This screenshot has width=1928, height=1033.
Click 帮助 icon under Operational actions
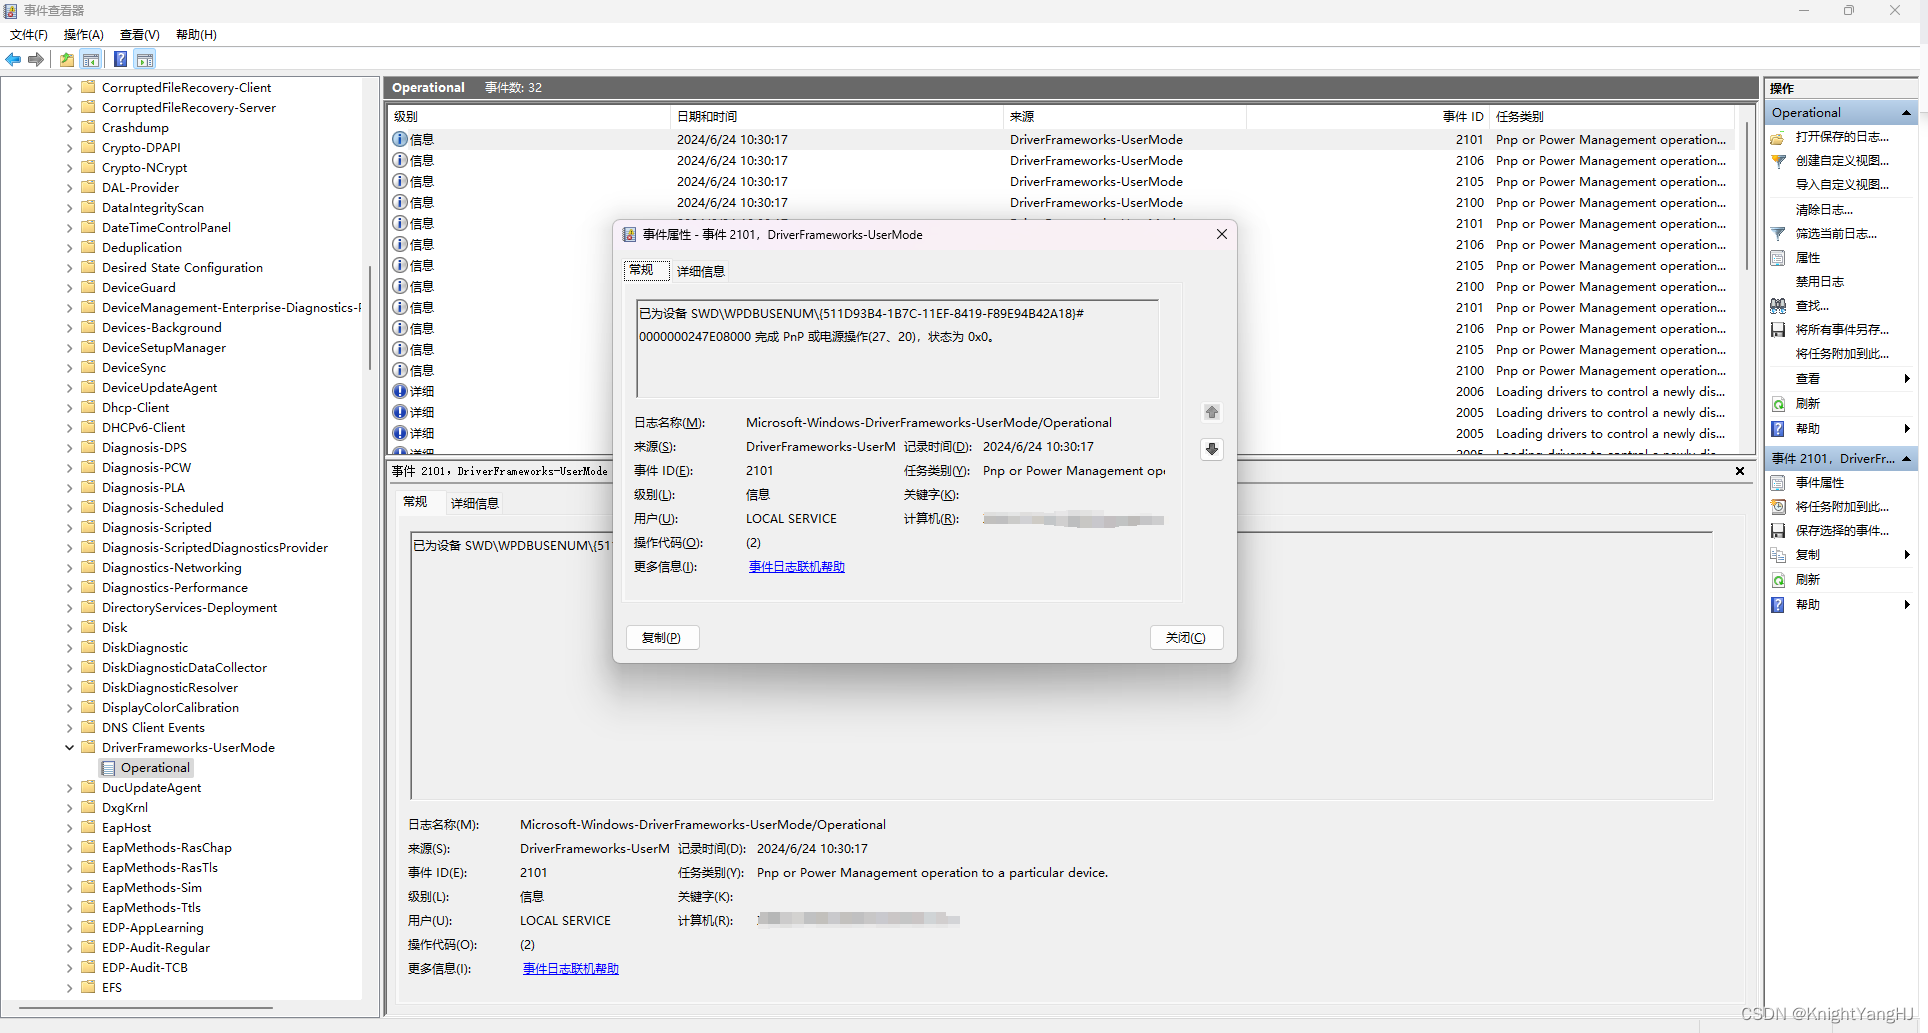(1778, 429)
